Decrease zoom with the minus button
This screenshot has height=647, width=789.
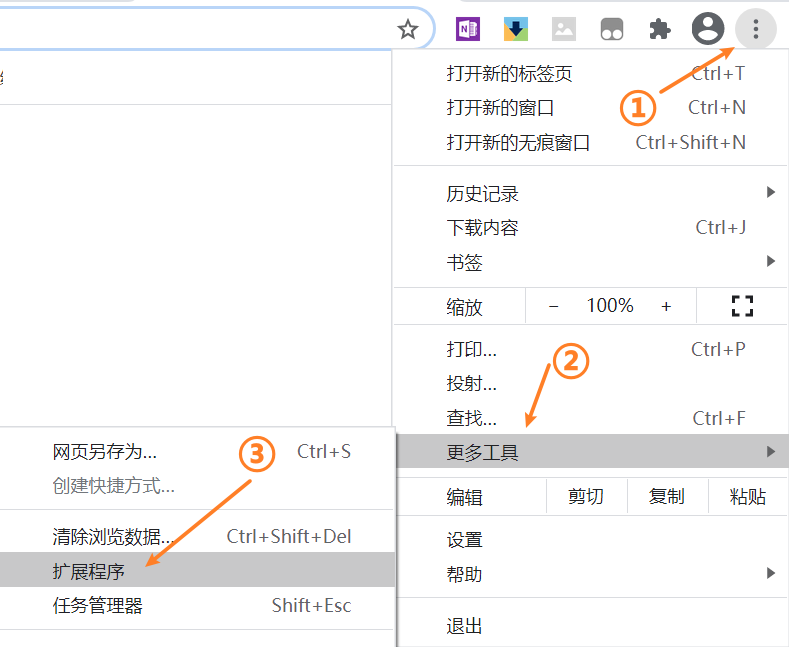coord(554,306)
